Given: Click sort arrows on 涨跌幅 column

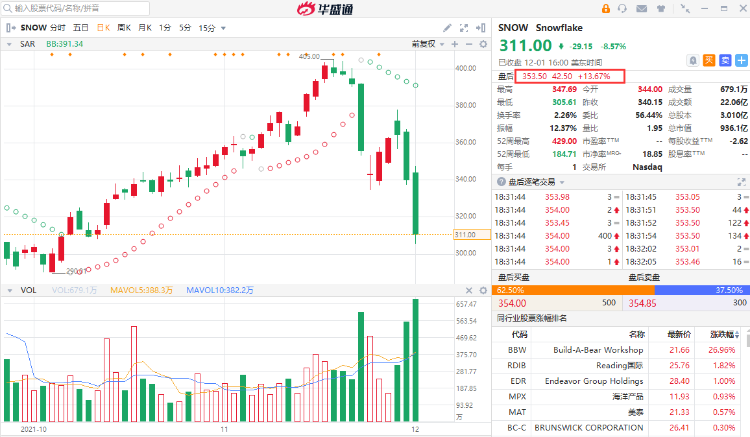Looking at the screenshot, I should (x=737, y=335).
